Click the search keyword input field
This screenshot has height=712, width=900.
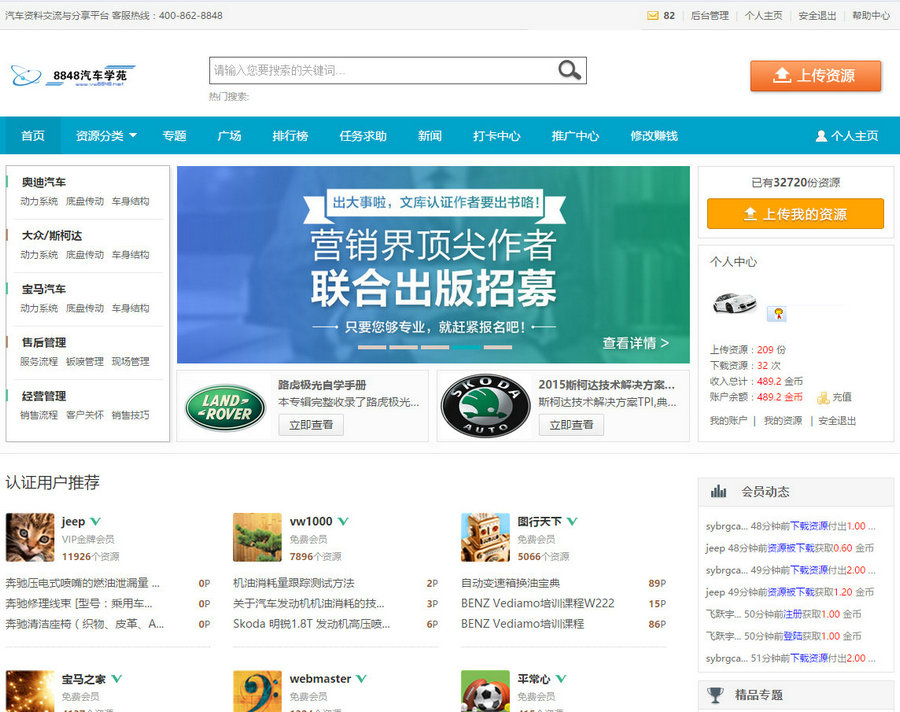[x=383, y=70]
